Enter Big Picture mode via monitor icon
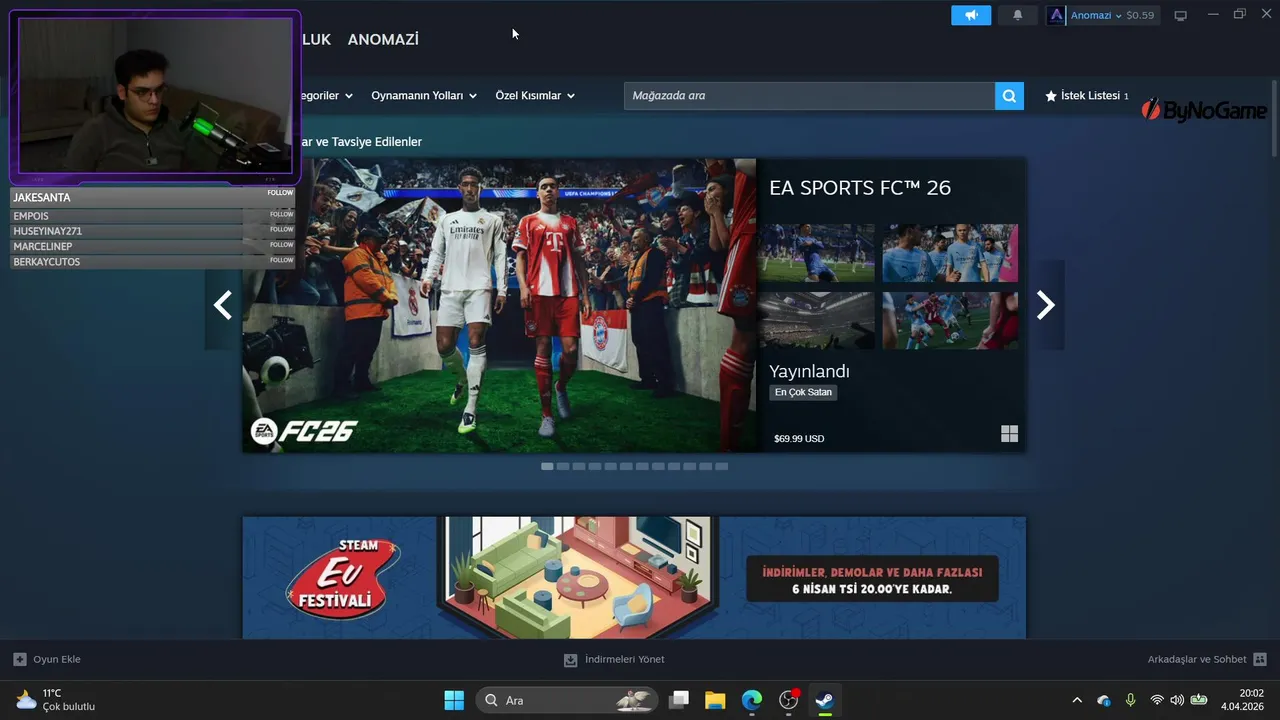This screenshot has height=720, width=1280. [1181, 15]
